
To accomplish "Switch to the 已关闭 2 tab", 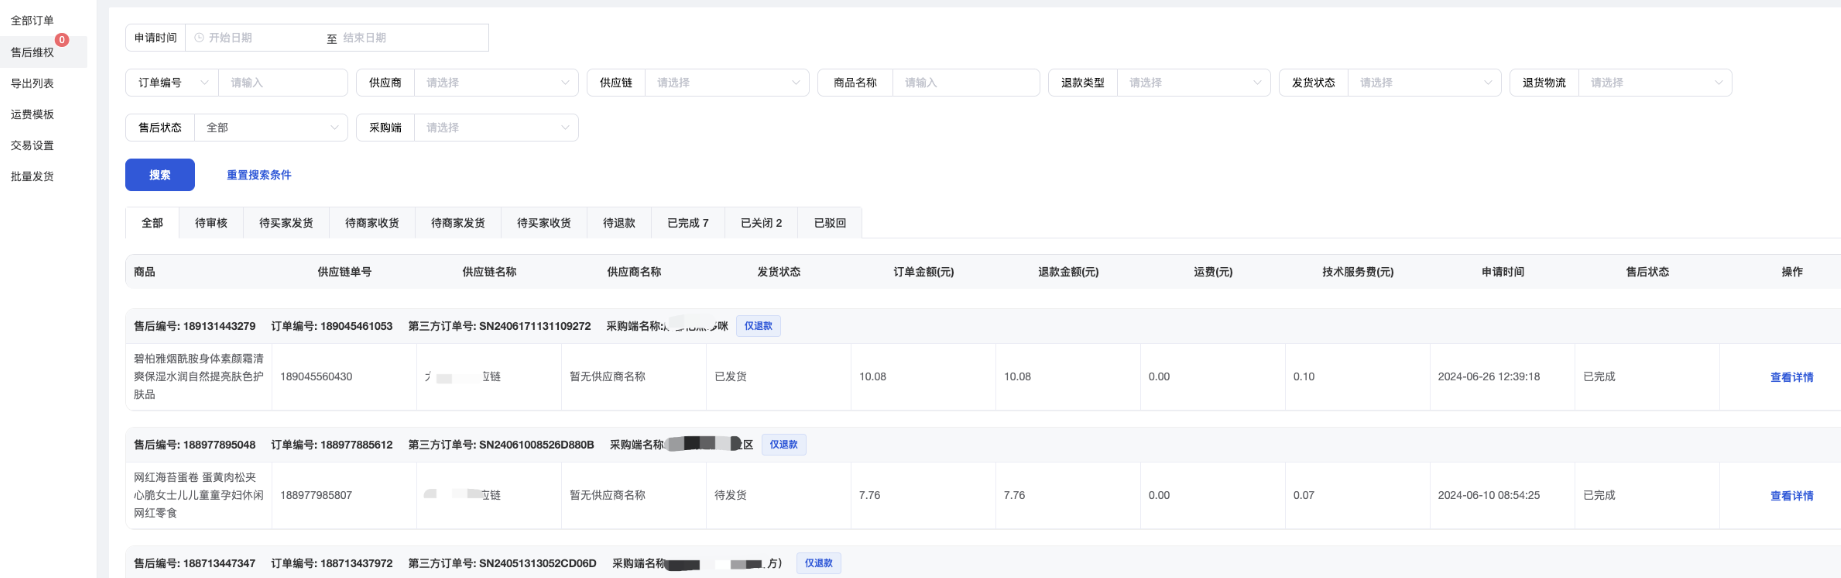I will click(761, 223).
